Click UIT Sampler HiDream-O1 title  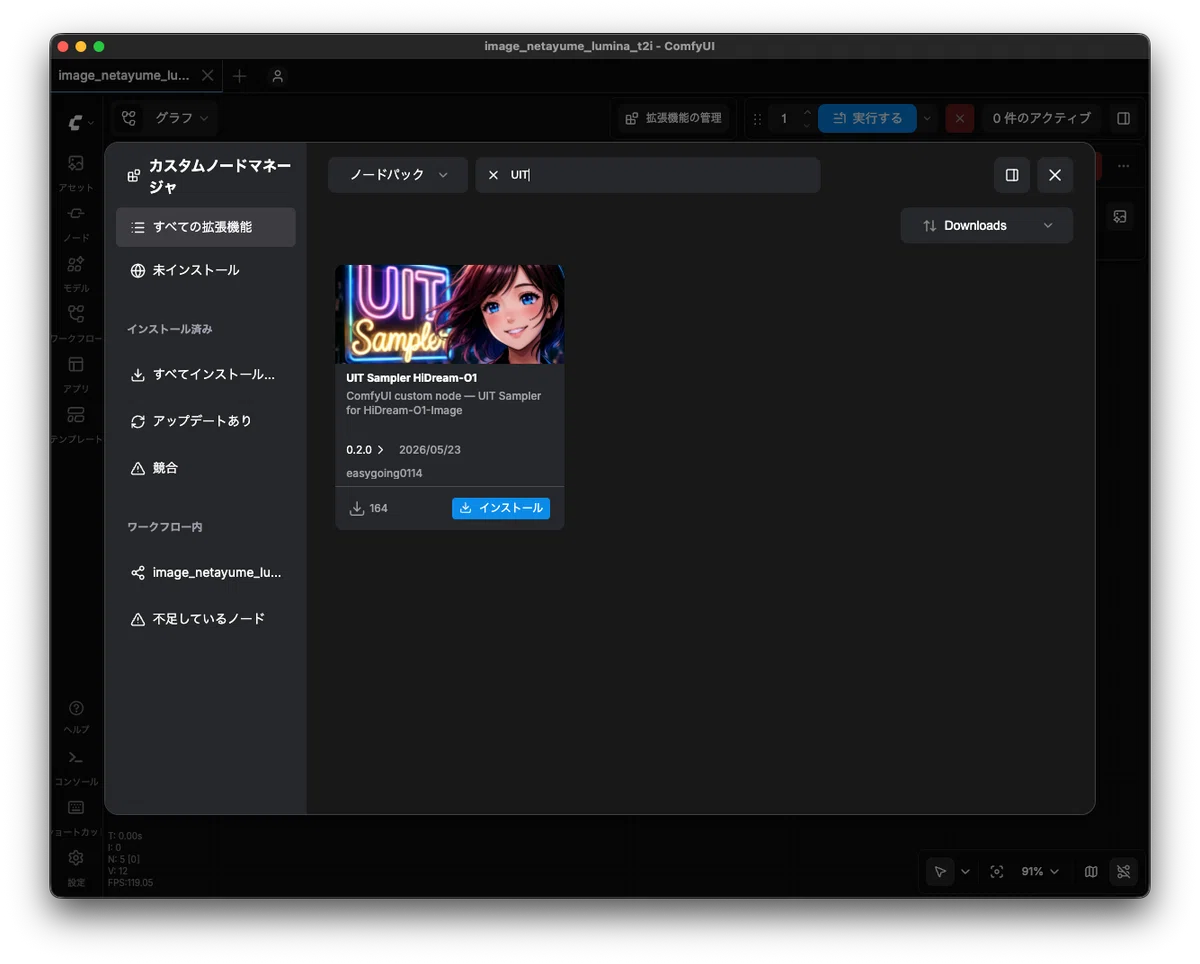tap(411, 378)
